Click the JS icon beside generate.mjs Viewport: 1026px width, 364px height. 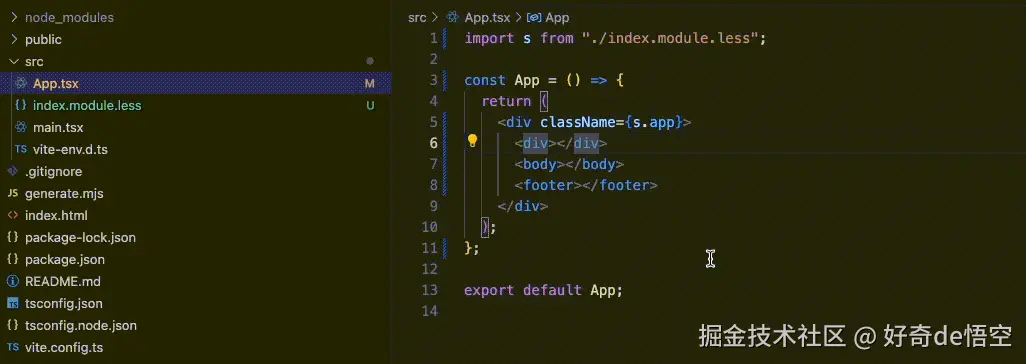click(x=12, y=194)
